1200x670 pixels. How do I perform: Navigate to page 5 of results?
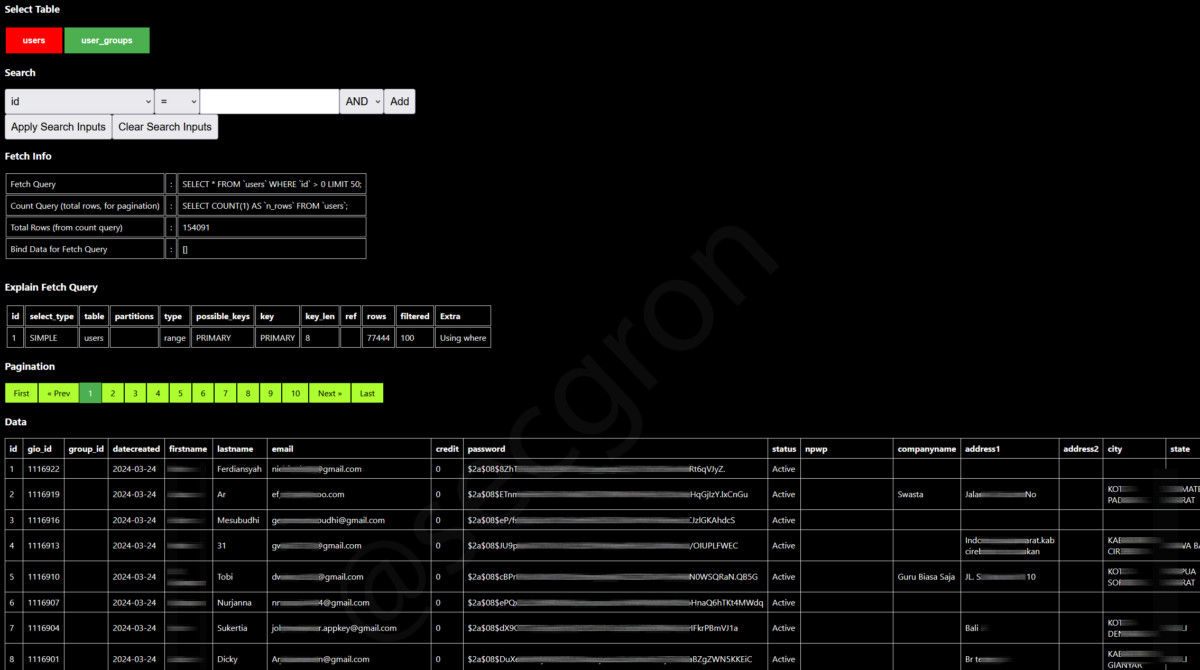(x=180, y=393)
